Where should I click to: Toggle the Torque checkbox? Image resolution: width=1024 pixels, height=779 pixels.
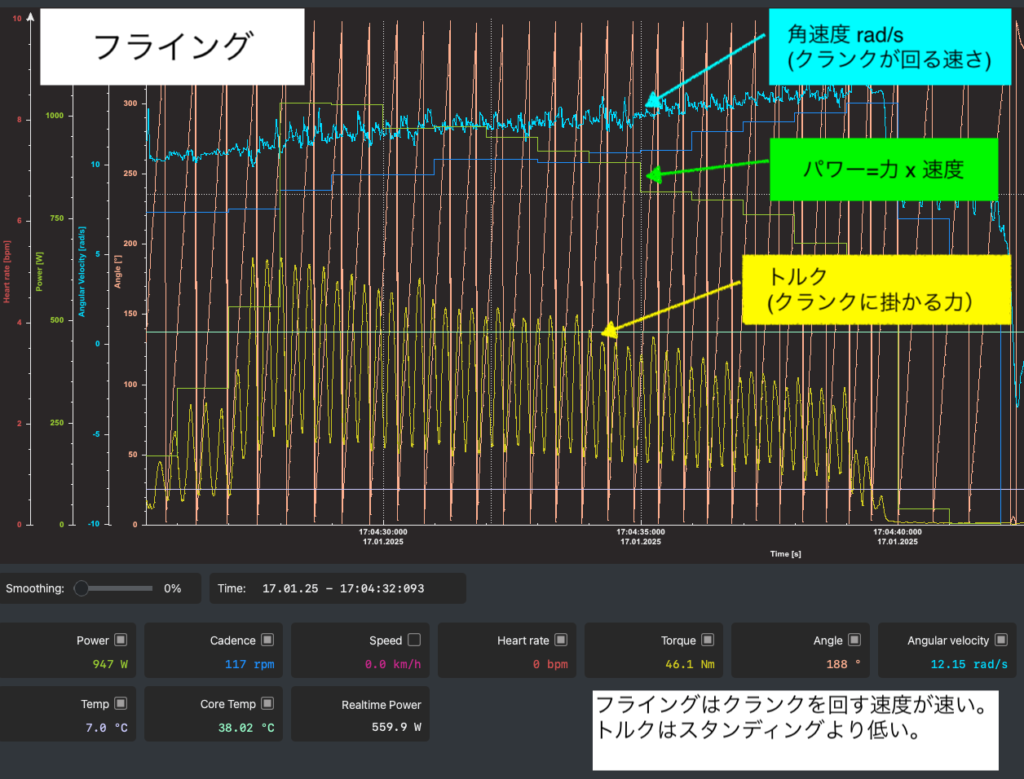point(707,640)
